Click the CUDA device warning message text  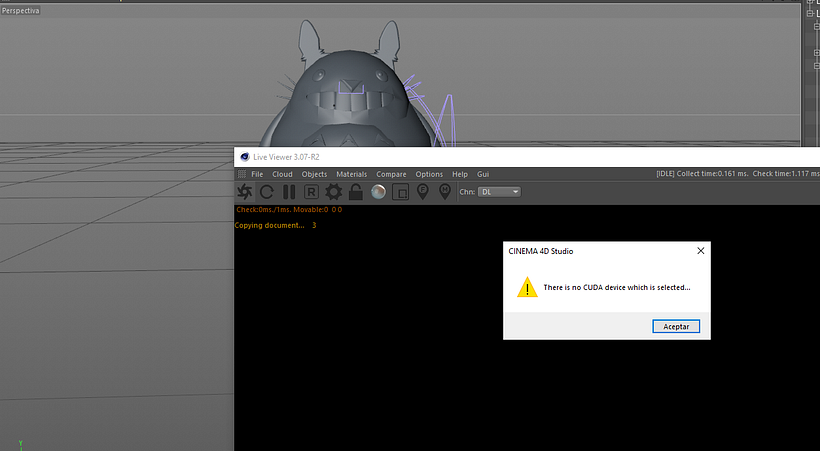[617, 287]
